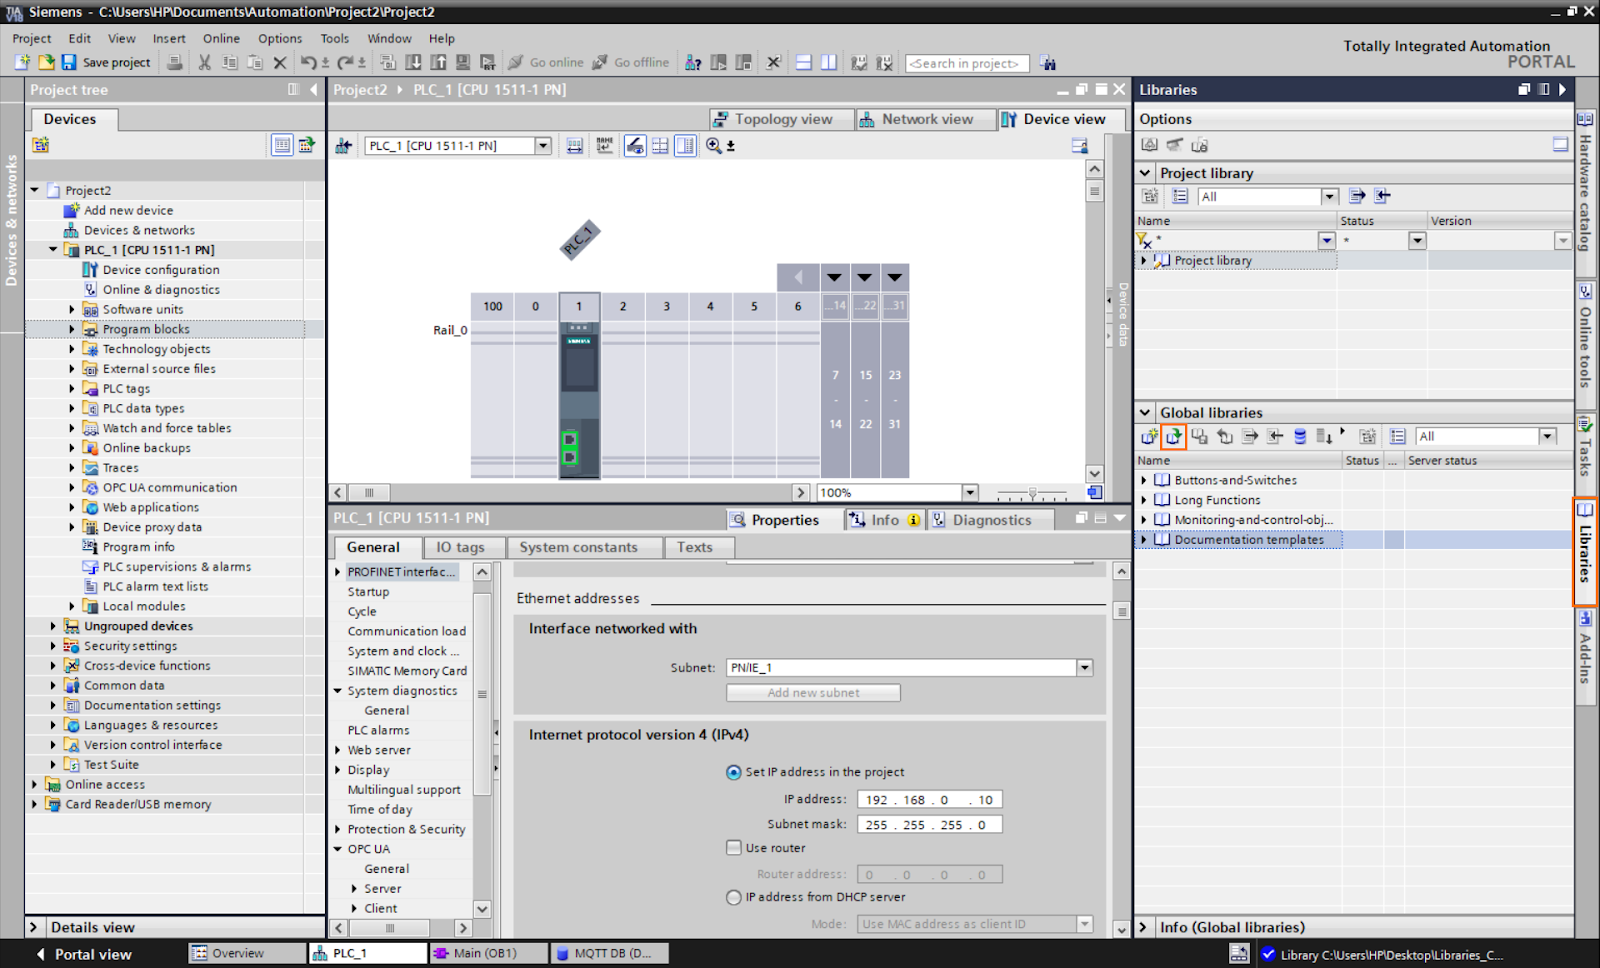Click the redo arrow icon
This screenshot has width=1600, height=968.
tap(345, 62)
